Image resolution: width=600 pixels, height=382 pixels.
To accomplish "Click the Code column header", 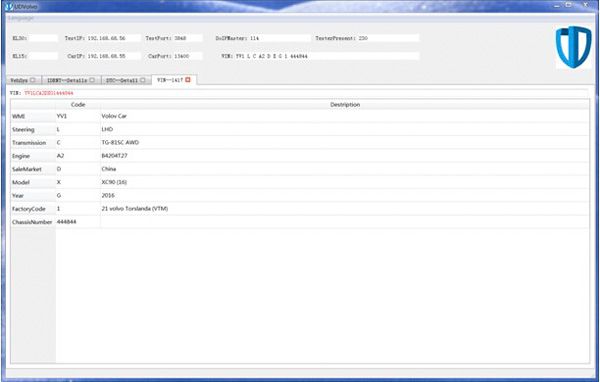I will (x=78, y=104).
